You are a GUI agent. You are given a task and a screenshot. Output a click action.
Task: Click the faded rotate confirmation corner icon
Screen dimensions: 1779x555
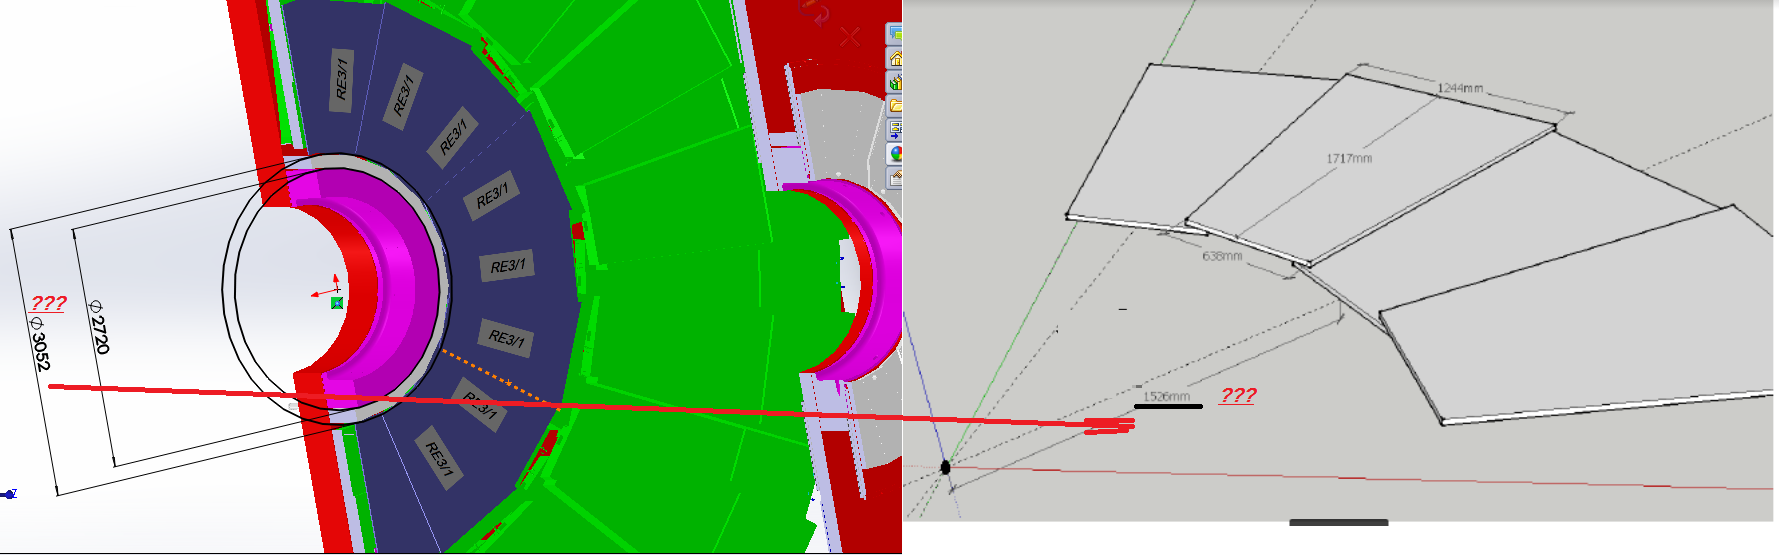817,13
